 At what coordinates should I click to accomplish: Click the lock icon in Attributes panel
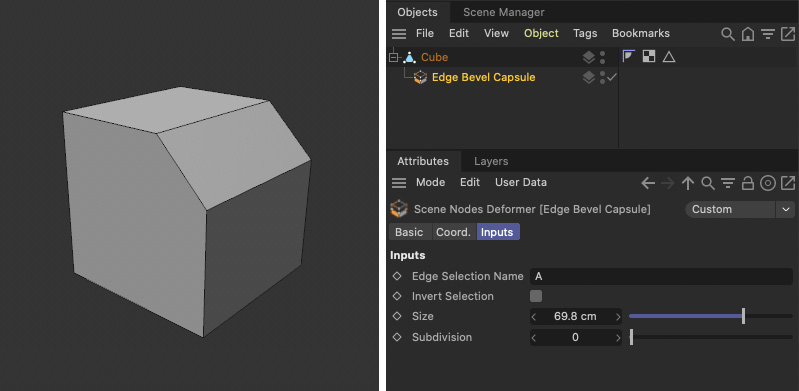click(x=748, y=183)
